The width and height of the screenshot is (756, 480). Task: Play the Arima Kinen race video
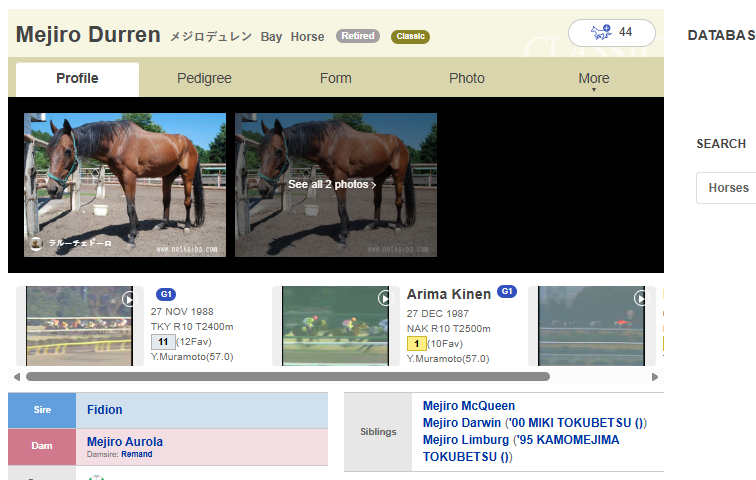pyautogui.click(x=336, y=326)
